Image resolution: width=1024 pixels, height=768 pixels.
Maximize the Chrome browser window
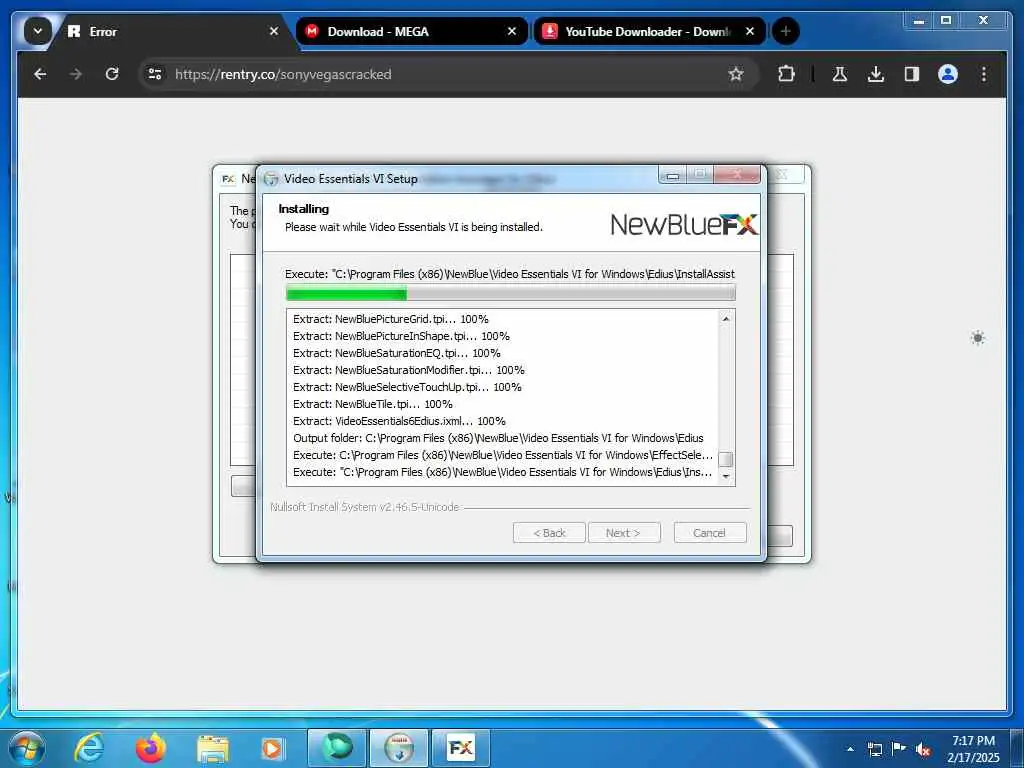click(x=946, y=21)
